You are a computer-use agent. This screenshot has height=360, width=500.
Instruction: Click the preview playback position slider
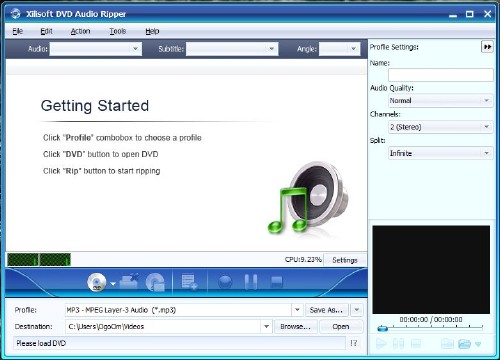pyautogui.click(x=430, y=328)
